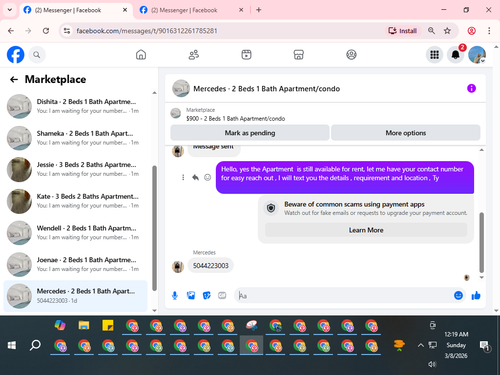Open browser zoom magnifier icon

click(x=431, y=31)
